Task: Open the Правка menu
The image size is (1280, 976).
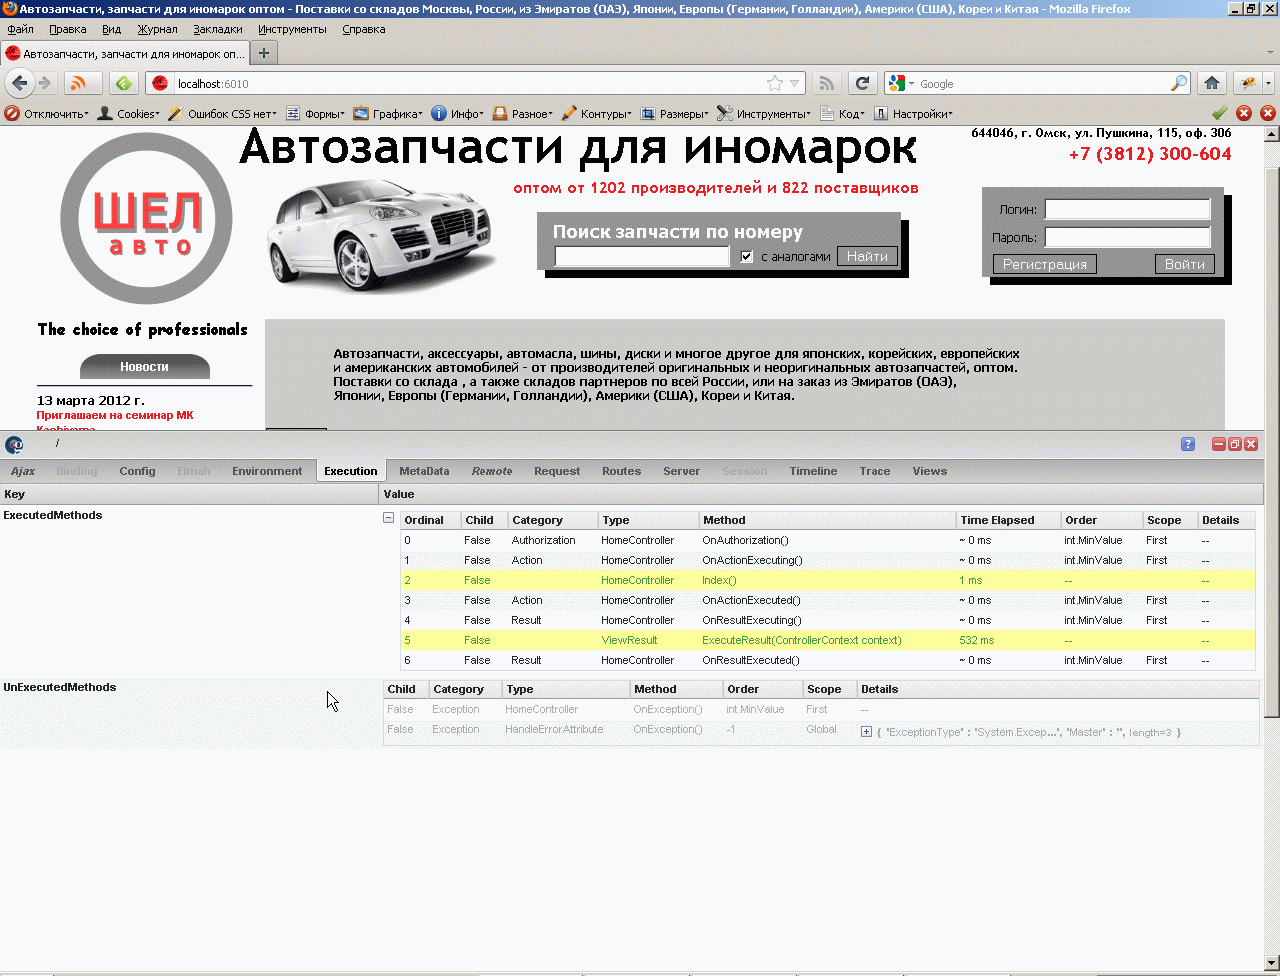Action: click(x=67, y=29)
